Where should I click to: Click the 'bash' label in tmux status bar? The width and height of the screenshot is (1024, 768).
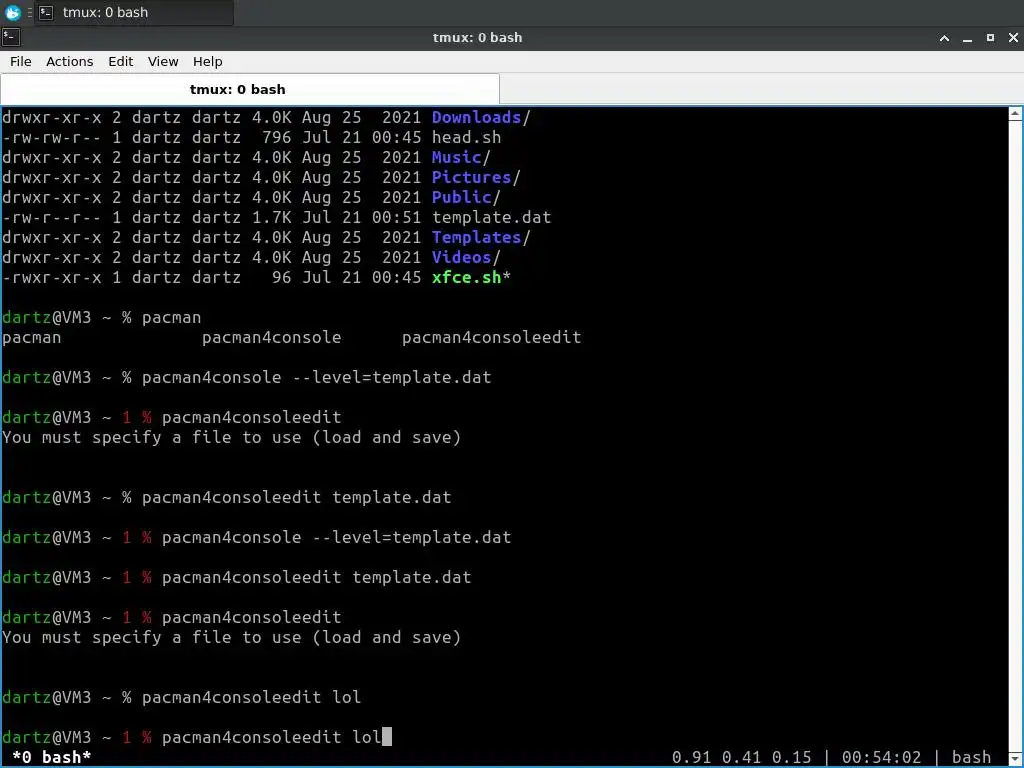point(971,758)
